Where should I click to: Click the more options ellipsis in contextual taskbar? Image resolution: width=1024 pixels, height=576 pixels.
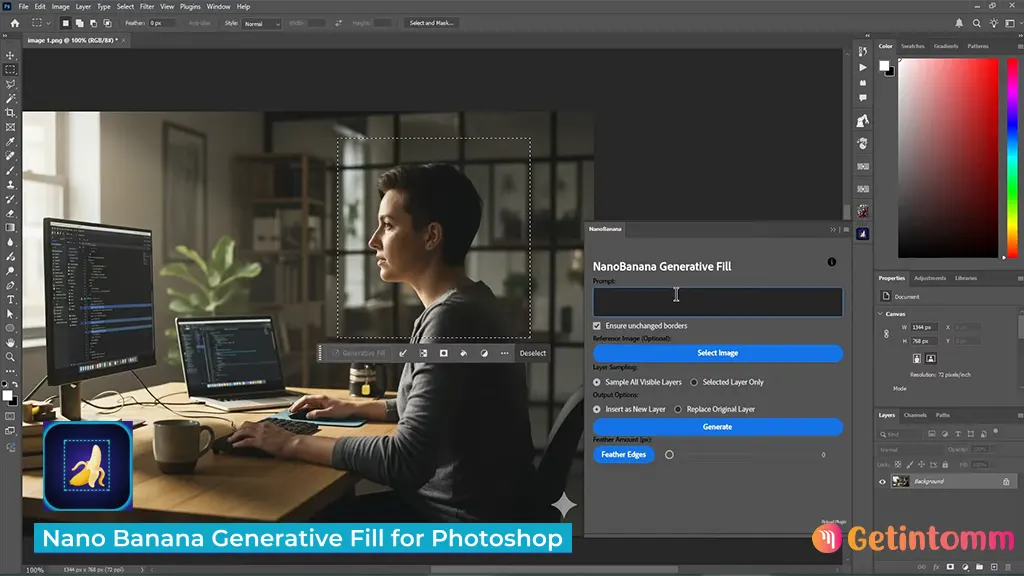504,353
